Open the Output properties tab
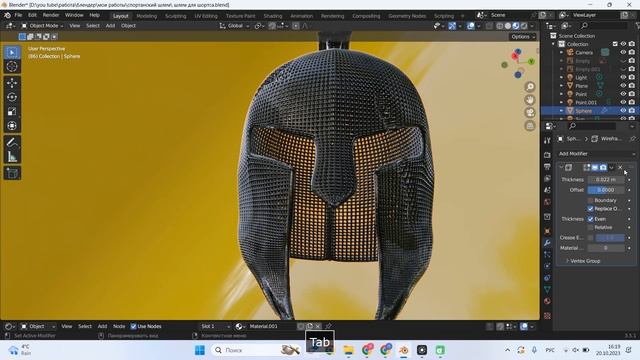The image size is (640, 360). coord(547,167)
